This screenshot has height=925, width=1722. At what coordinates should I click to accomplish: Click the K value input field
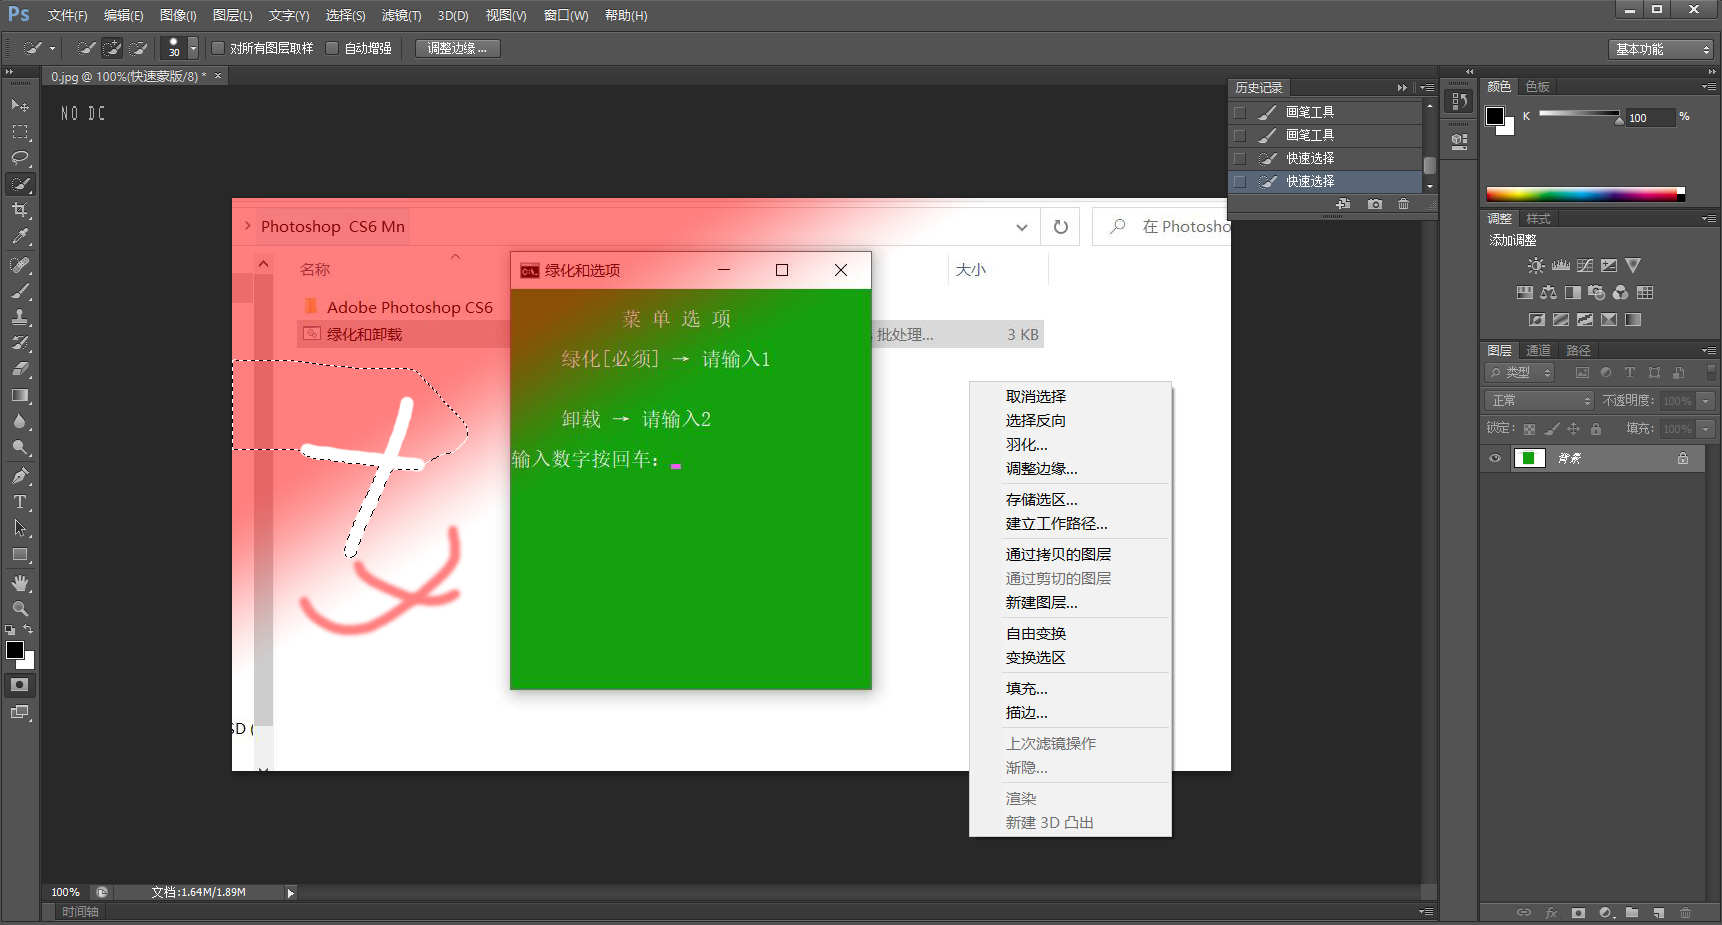click(1650, 118)
